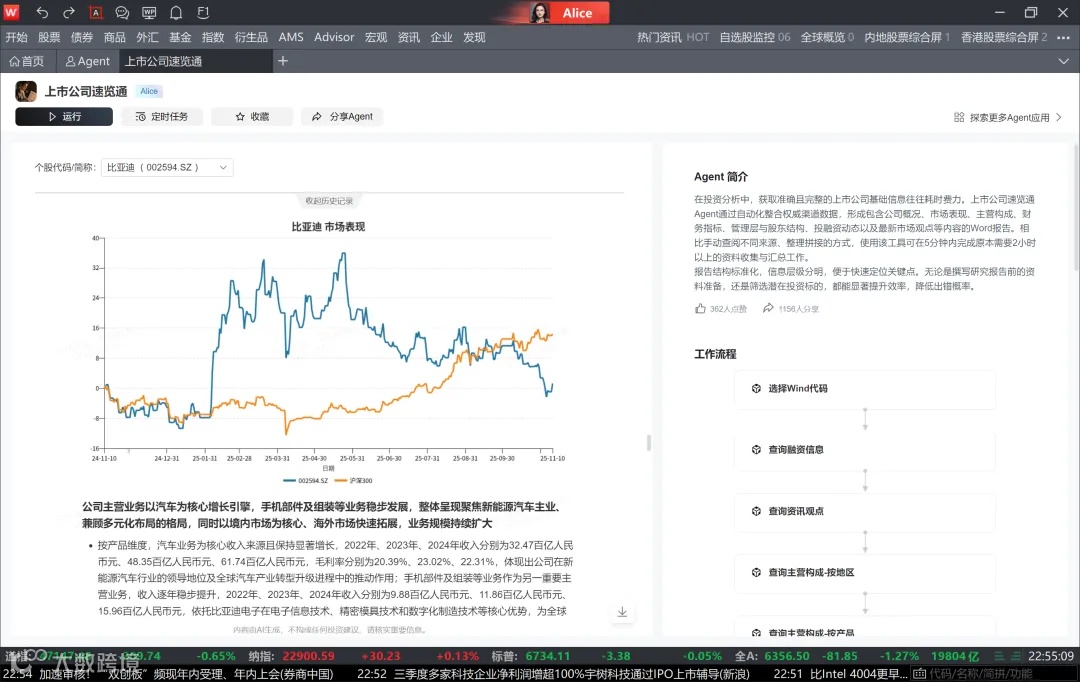Click the report panel divider handle
Image resolution: width=1080 pixels, height=682 pixels.
click(649, 442)
